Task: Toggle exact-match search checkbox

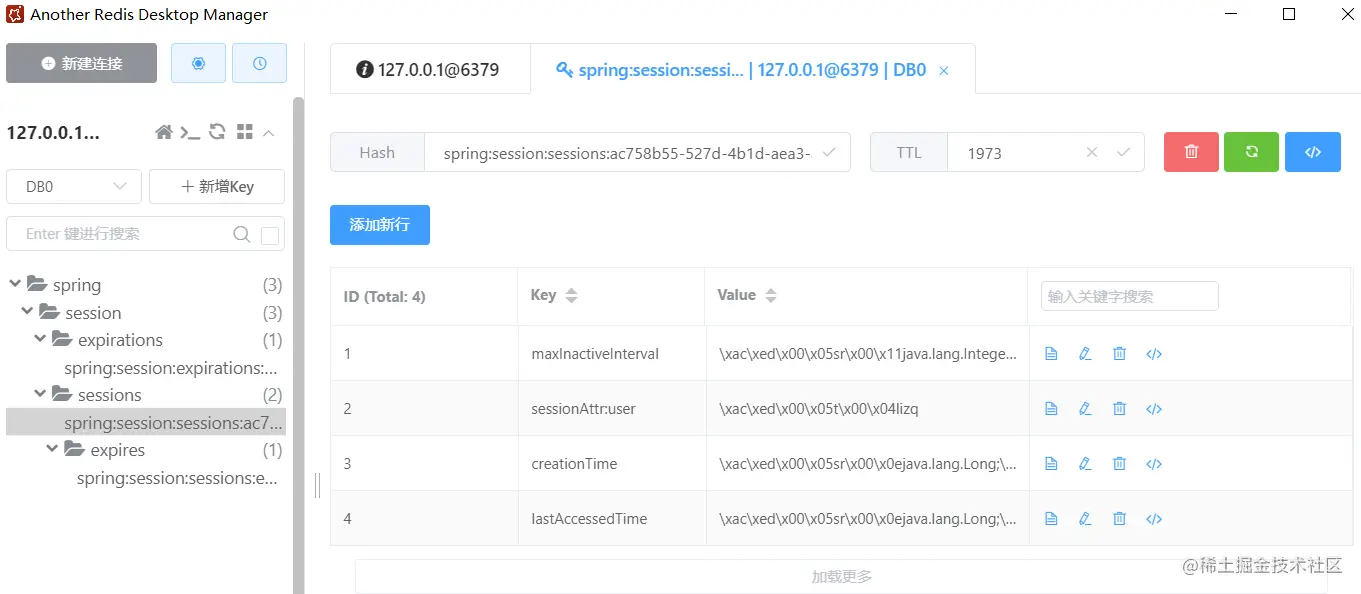Action: (x=270, y=235)
